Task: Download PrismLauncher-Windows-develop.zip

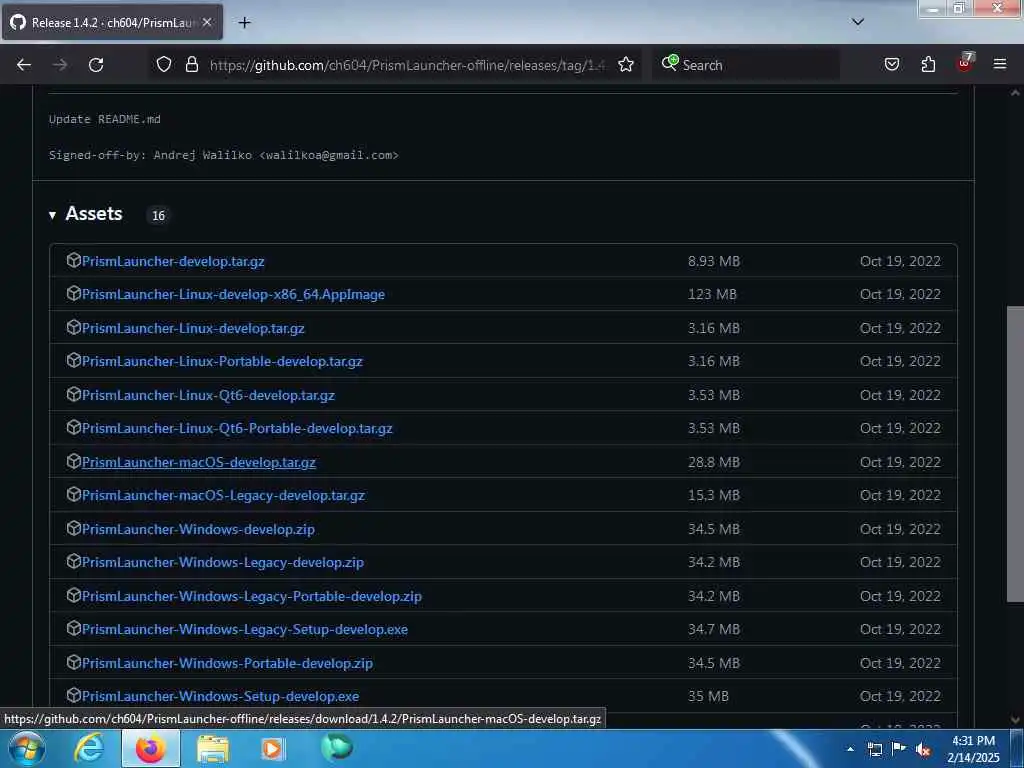Action: tap(199, 529)
